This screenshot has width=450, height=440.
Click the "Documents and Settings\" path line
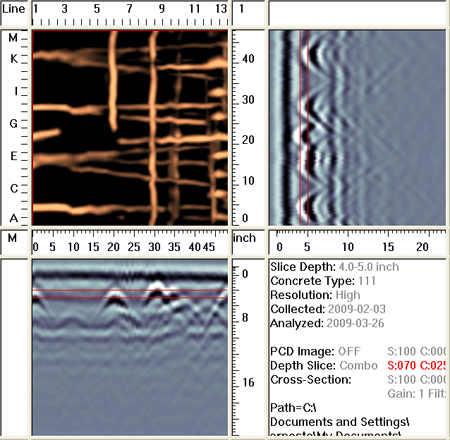pyautogui.click(x=340, y=422)
